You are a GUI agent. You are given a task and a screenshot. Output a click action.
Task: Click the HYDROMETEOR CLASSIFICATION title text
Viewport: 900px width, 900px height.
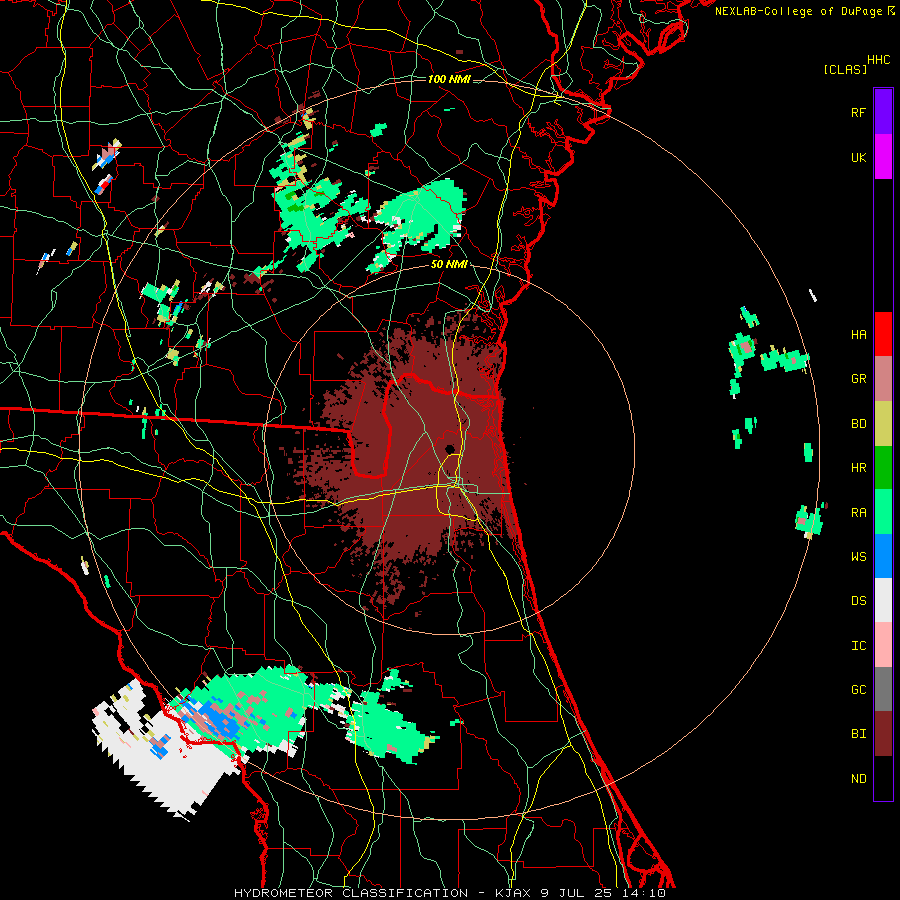coord(351,893)
